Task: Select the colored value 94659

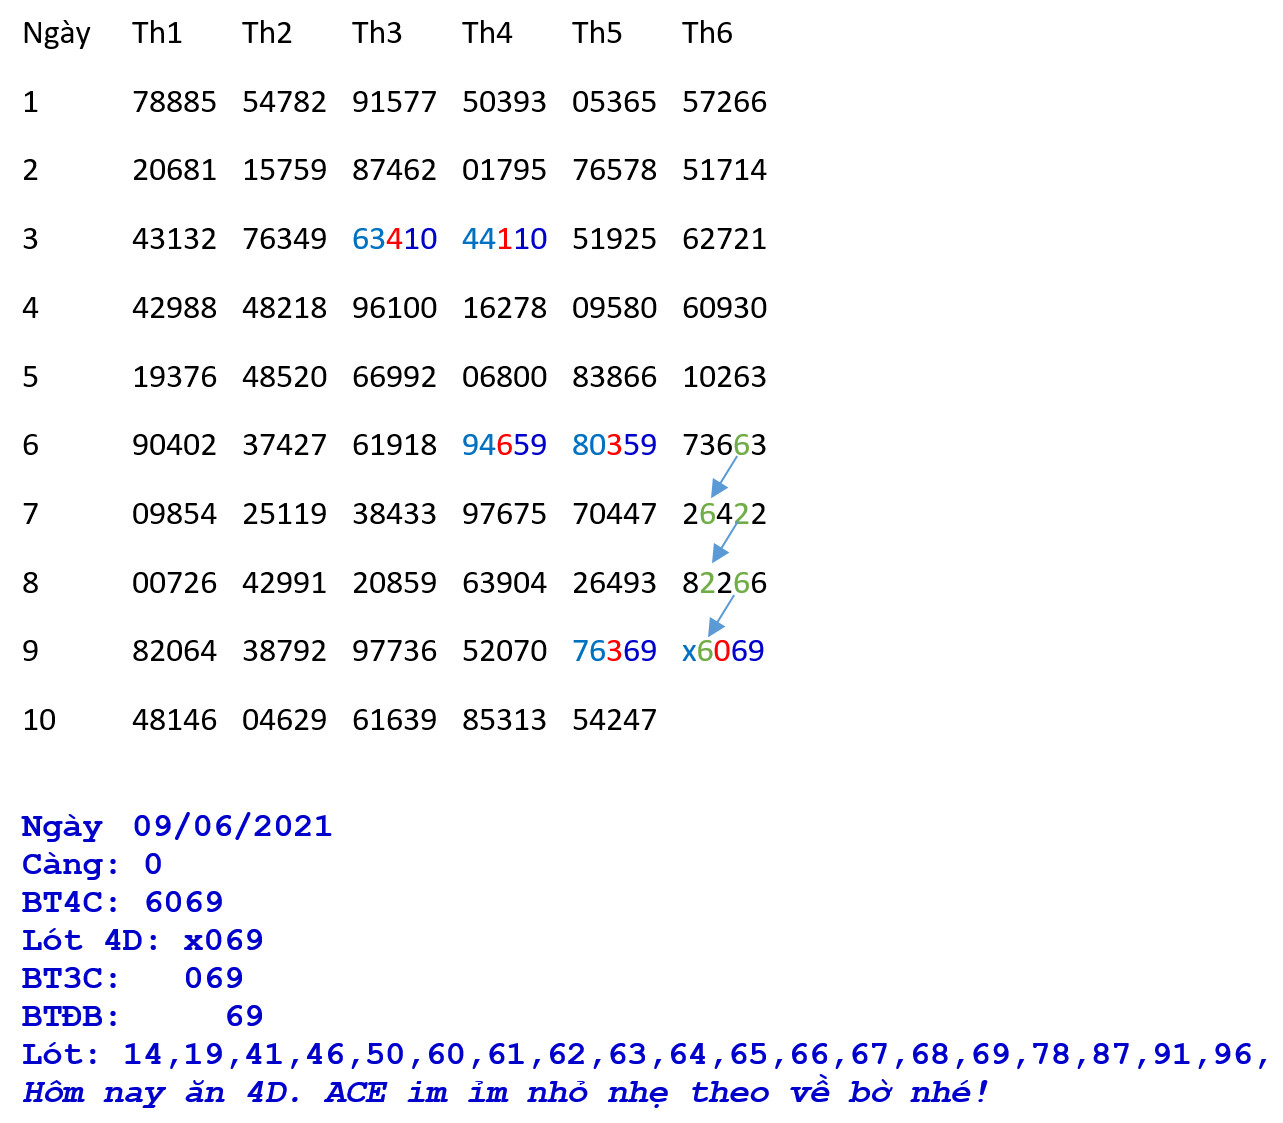Action: [x=504, y=445]
